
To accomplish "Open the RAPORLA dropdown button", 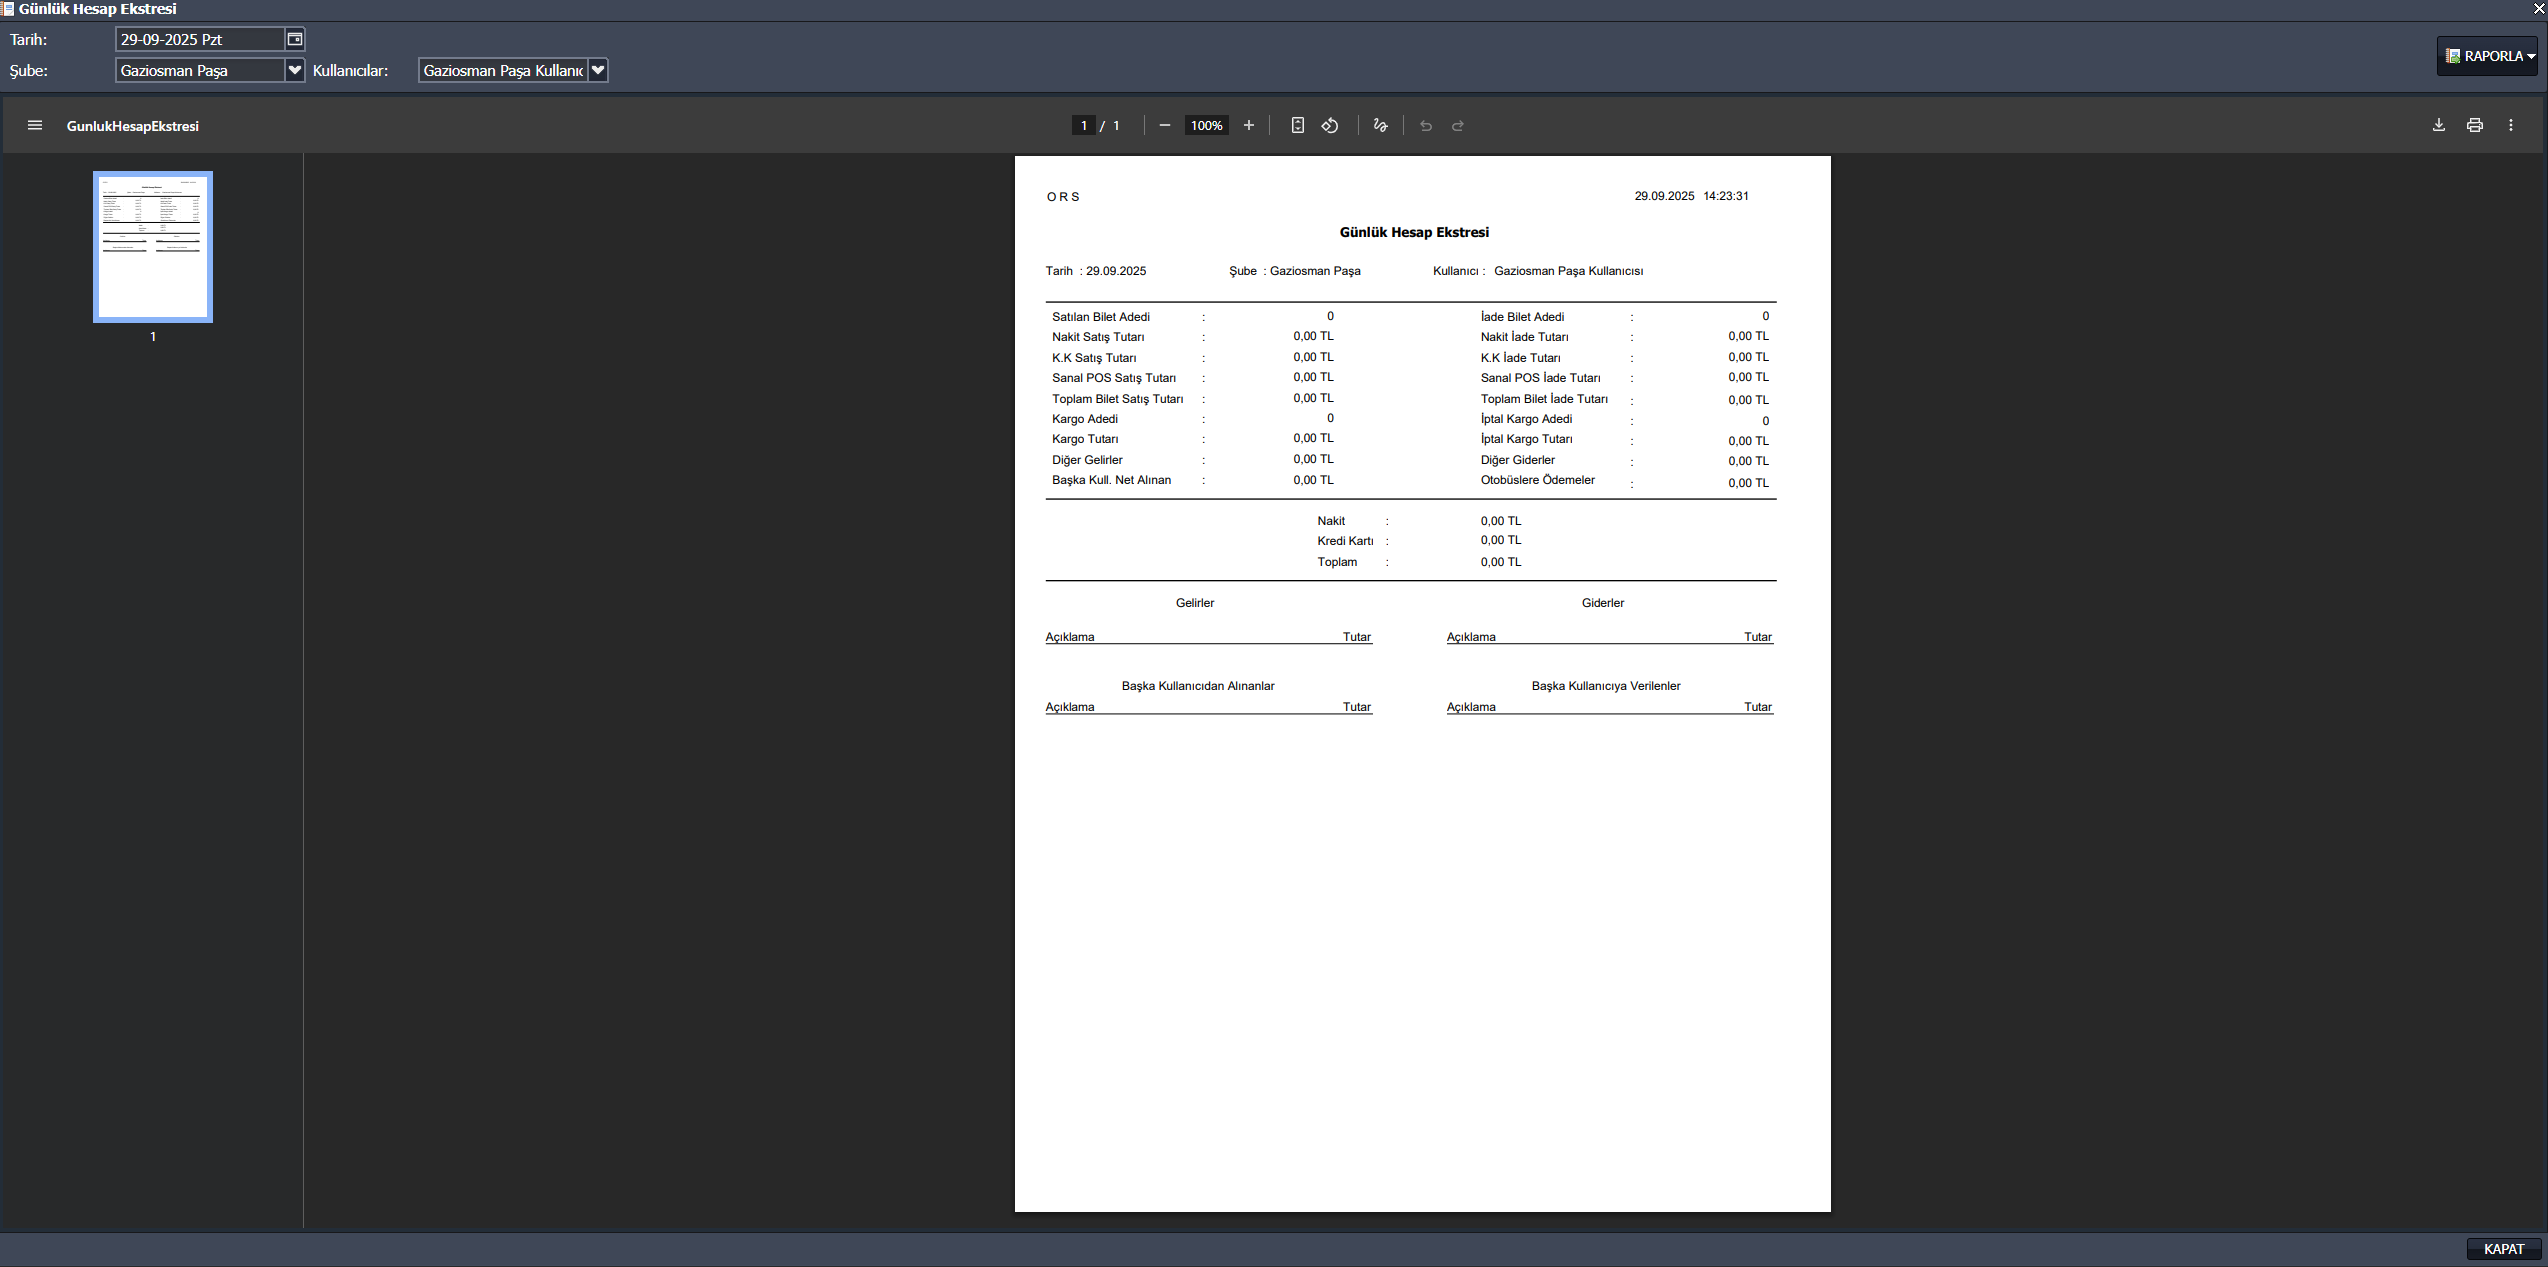I will 2488,56.
